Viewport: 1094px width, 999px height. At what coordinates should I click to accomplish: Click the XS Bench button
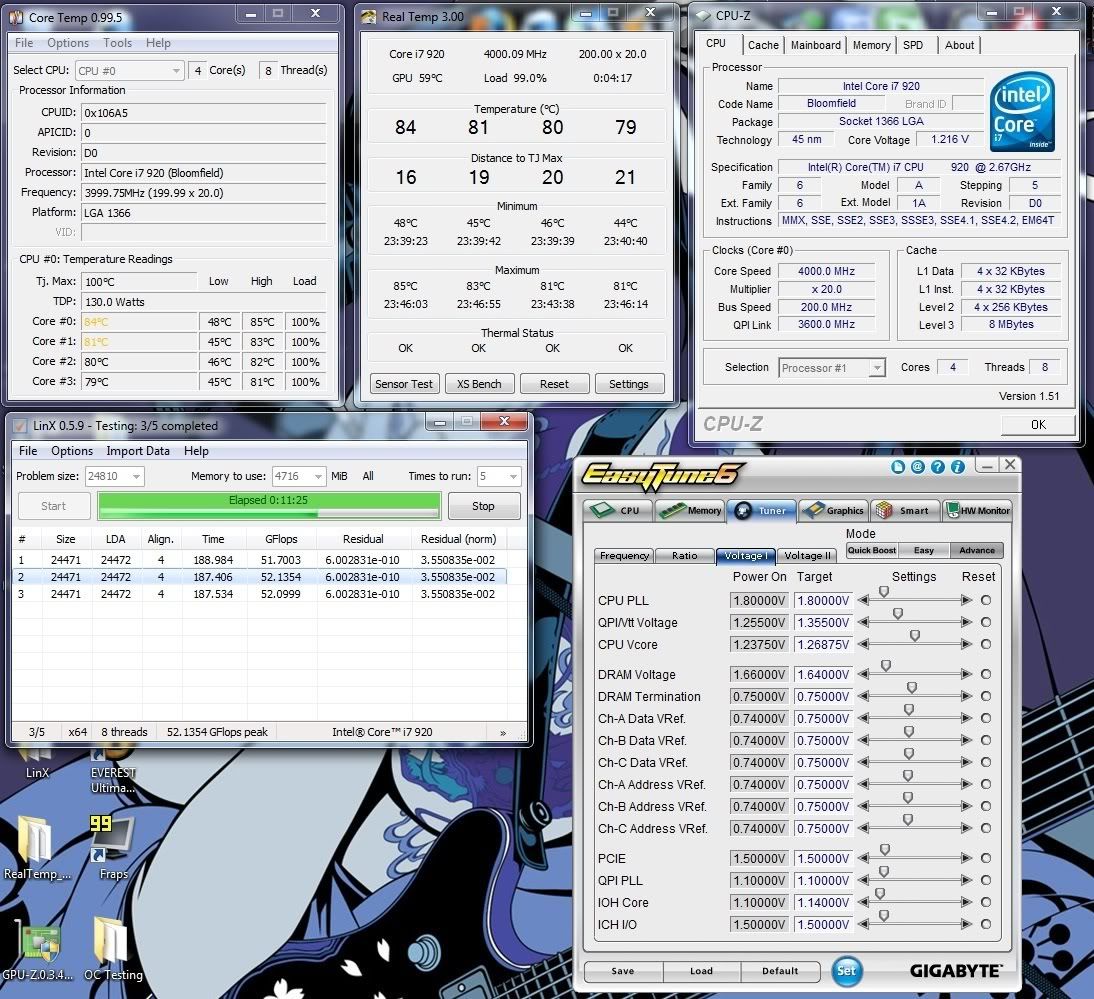479,384
